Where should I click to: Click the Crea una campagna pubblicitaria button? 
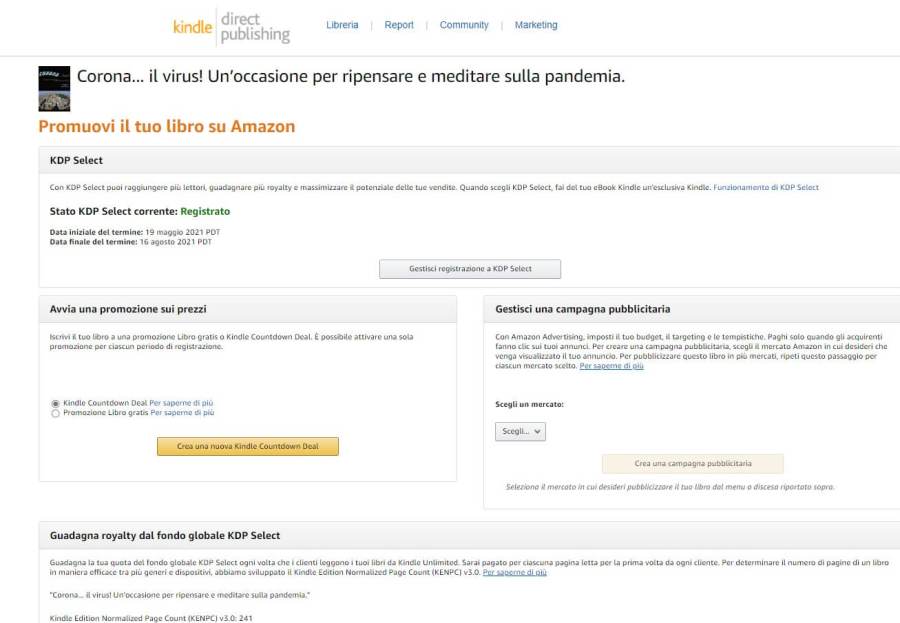[x=692, y=464]
